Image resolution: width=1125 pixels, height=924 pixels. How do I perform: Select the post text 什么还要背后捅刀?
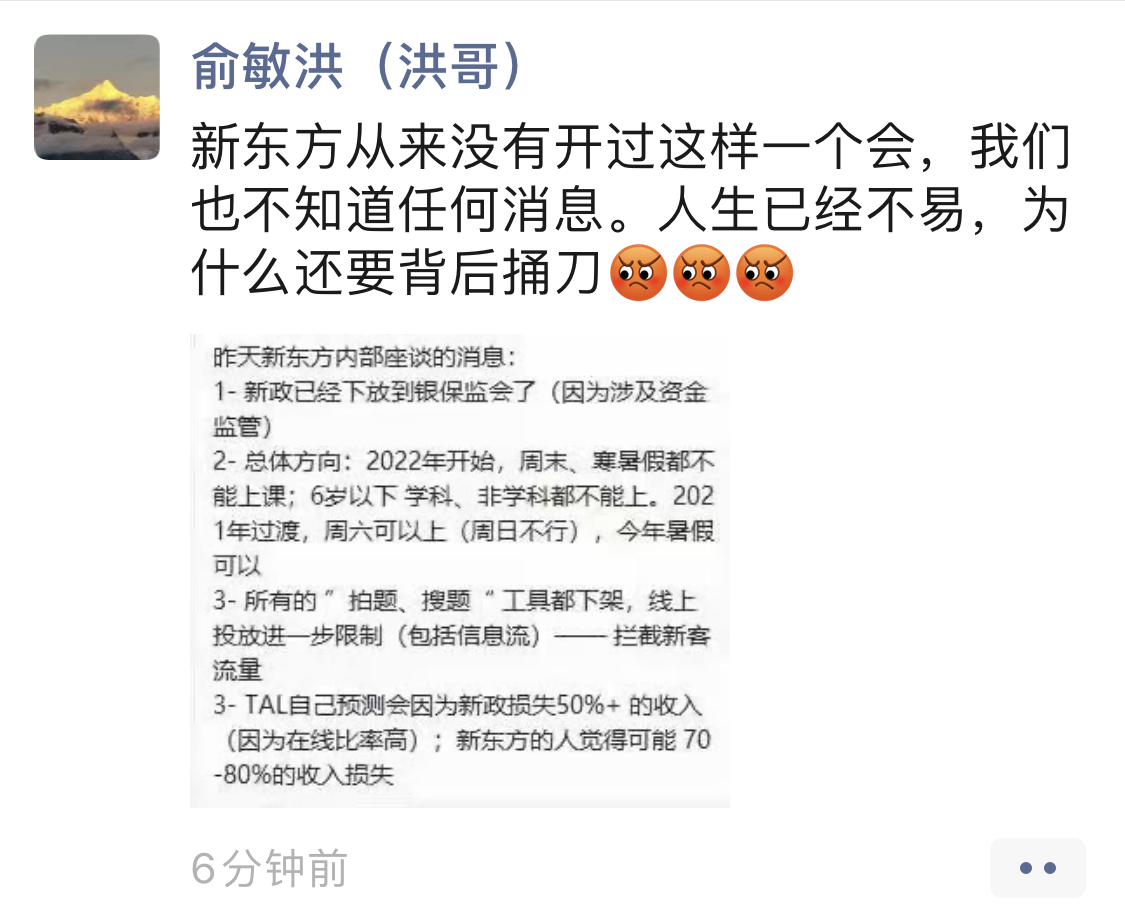tap(395, 273)
